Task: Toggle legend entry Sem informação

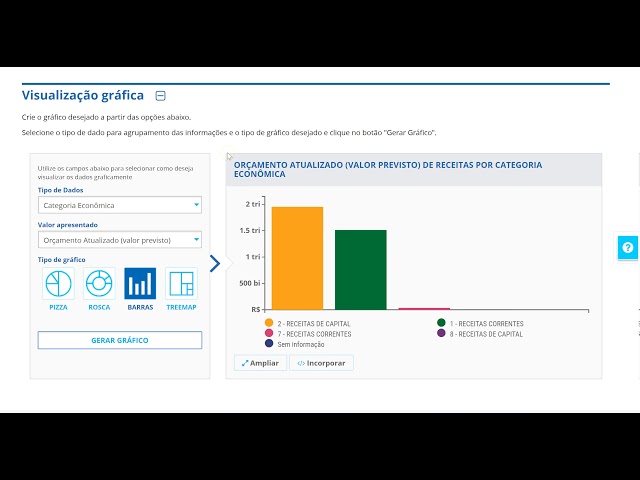Action: 295,344
